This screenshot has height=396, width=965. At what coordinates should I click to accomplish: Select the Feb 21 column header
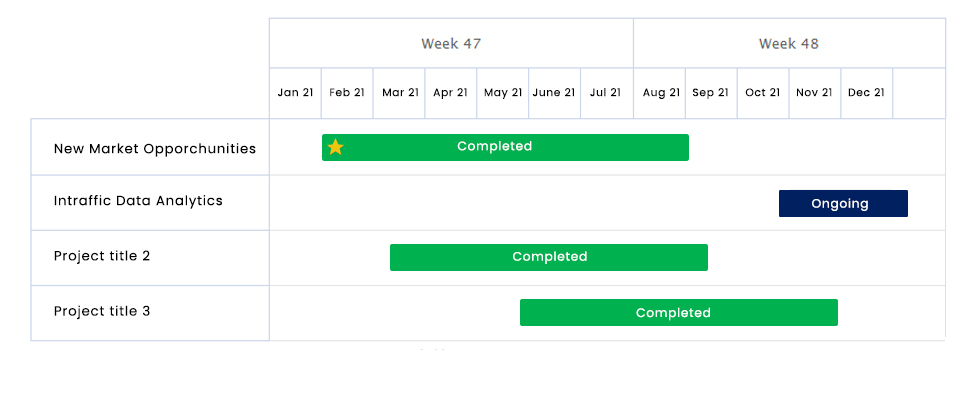347,93
